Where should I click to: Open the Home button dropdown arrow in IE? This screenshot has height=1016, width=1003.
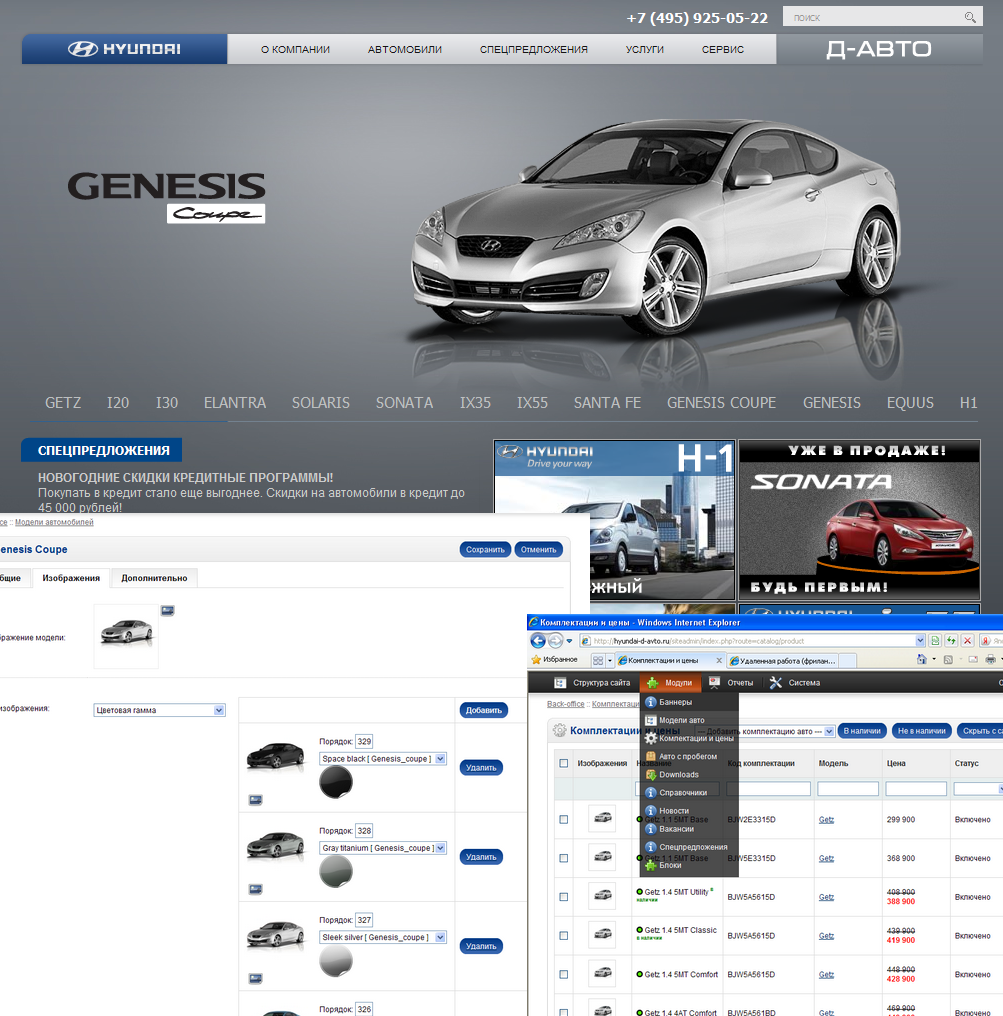(934, 660)
